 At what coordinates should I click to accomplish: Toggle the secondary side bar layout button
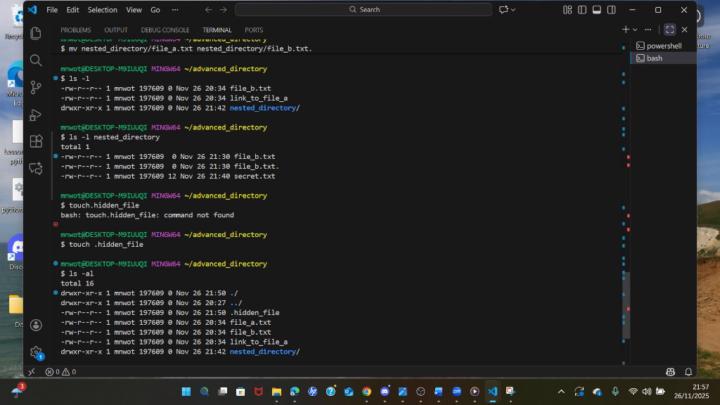tap(610, 9)
